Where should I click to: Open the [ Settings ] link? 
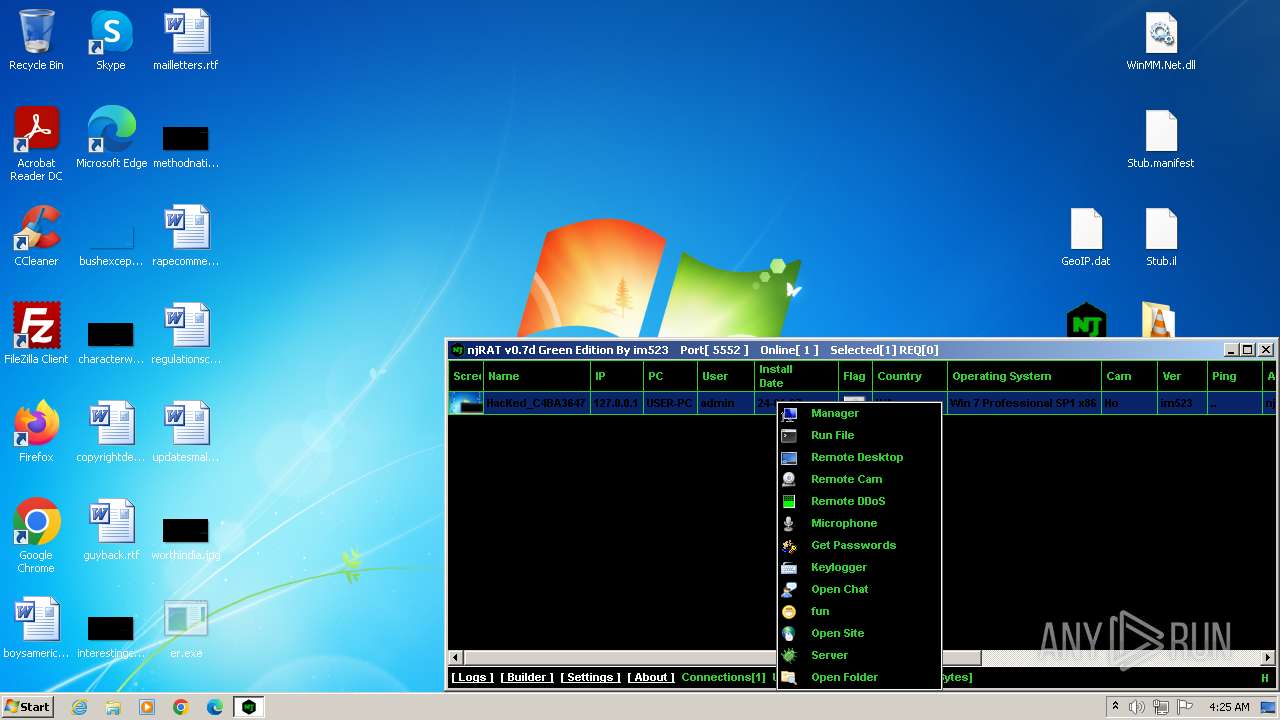coord(590,677)
